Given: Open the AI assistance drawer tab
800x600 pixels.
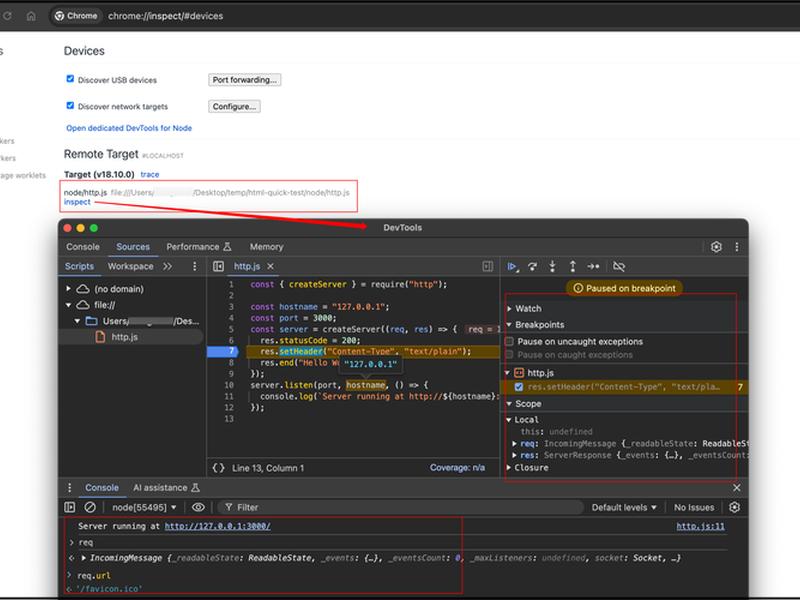Looking at the screenshot, I should [166, 488].
